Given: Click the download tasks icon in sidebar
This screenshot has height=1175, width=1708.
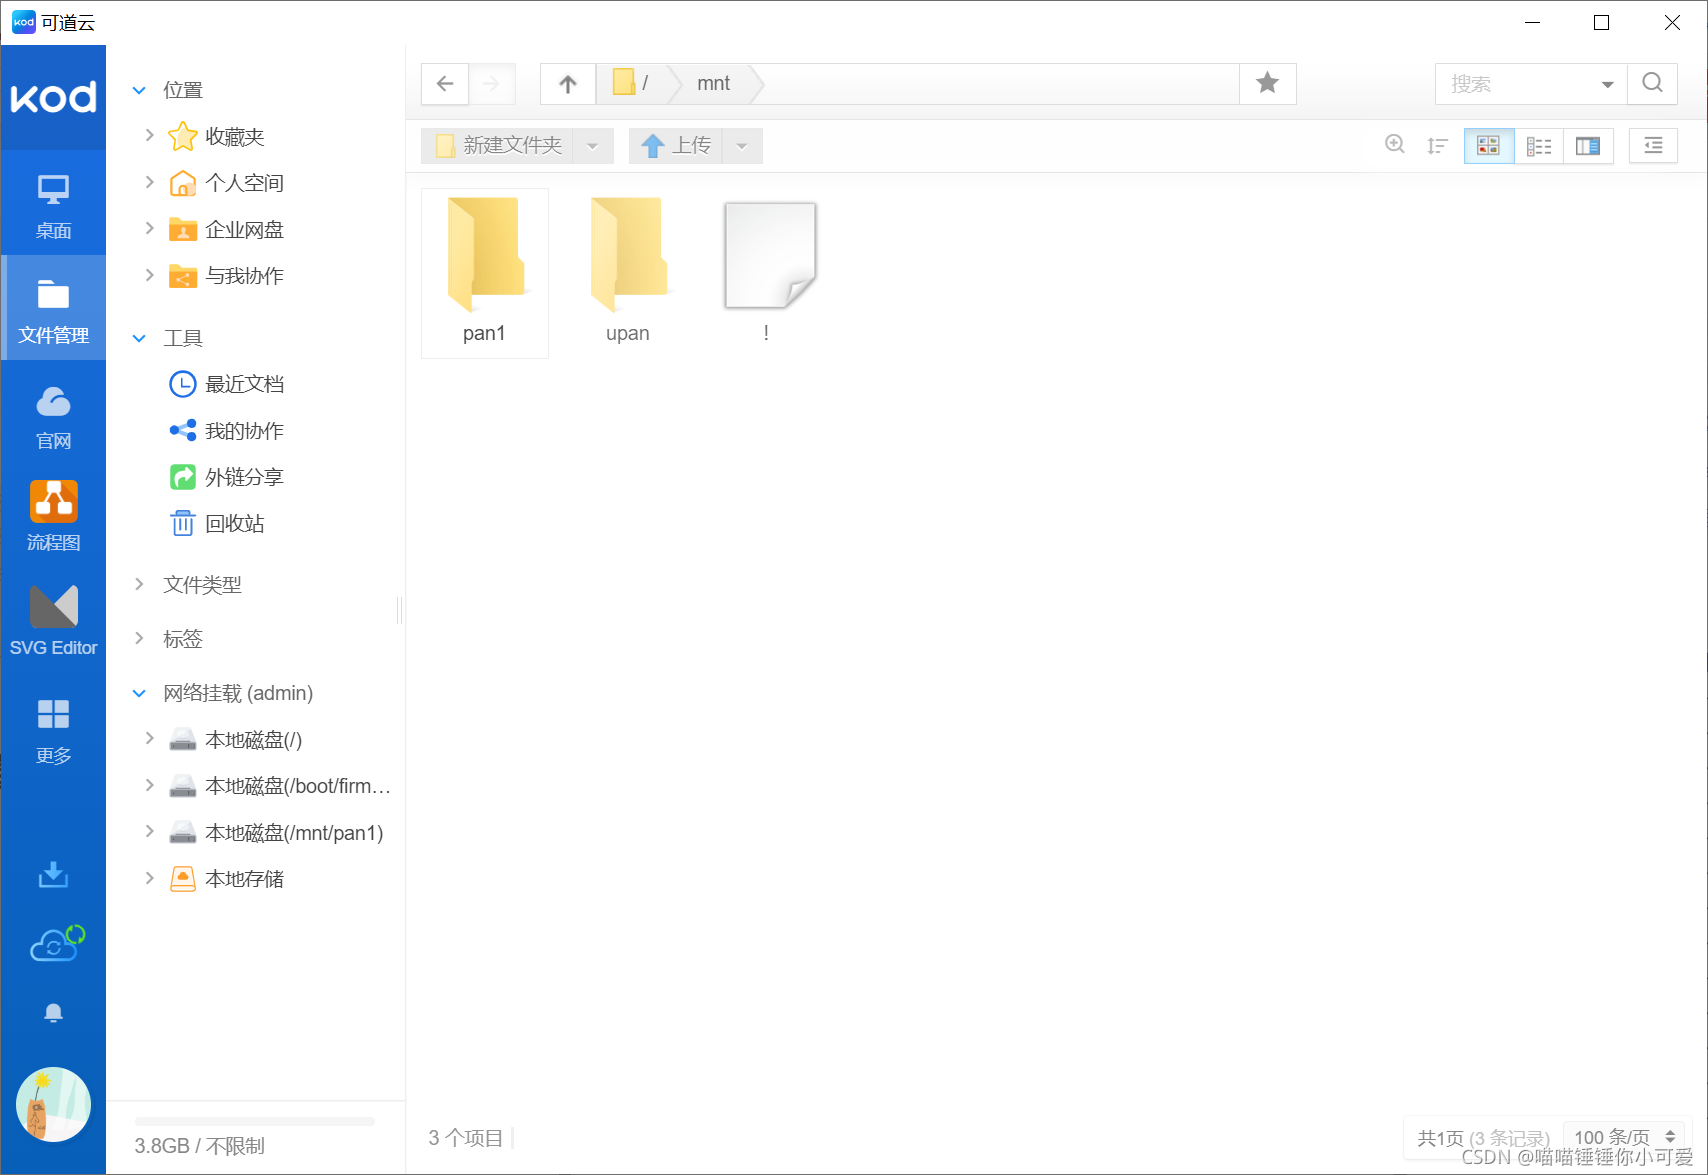Looking at the screenshot, I should (x=53, y=875).
